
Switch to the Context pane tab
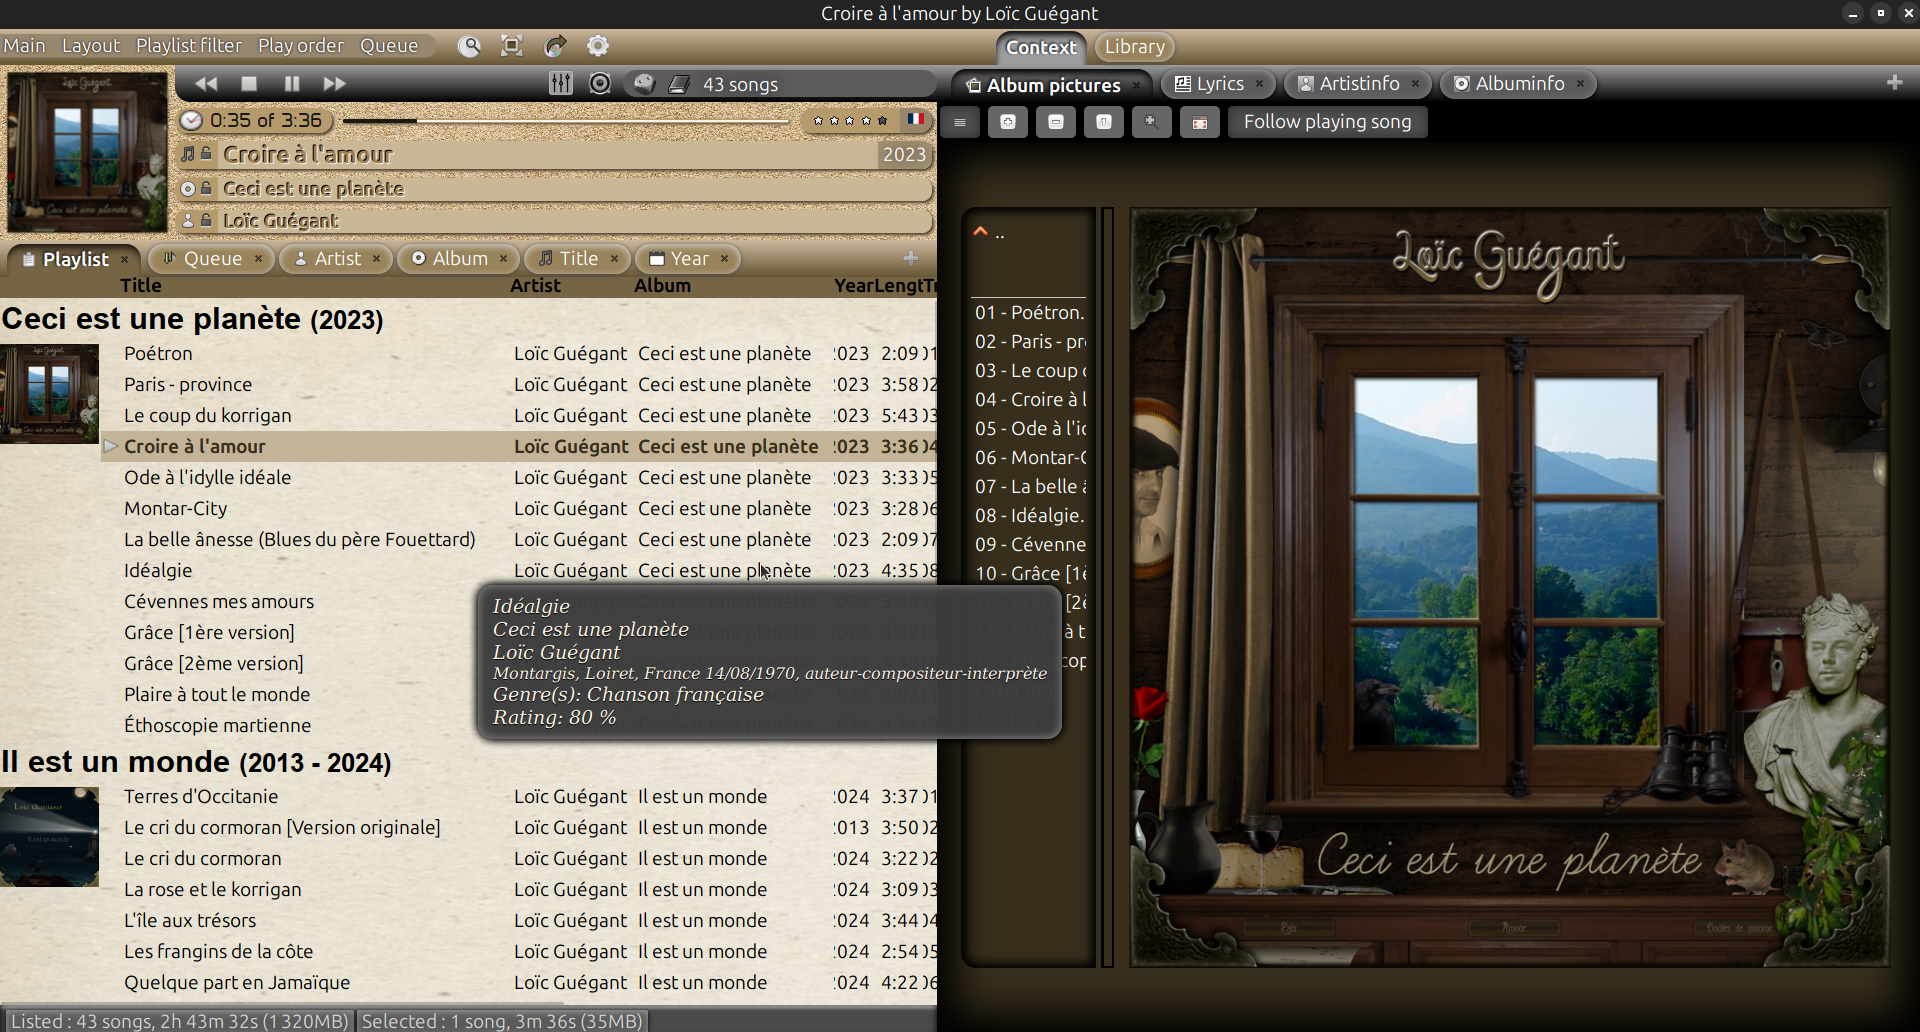coord(1041,47)
